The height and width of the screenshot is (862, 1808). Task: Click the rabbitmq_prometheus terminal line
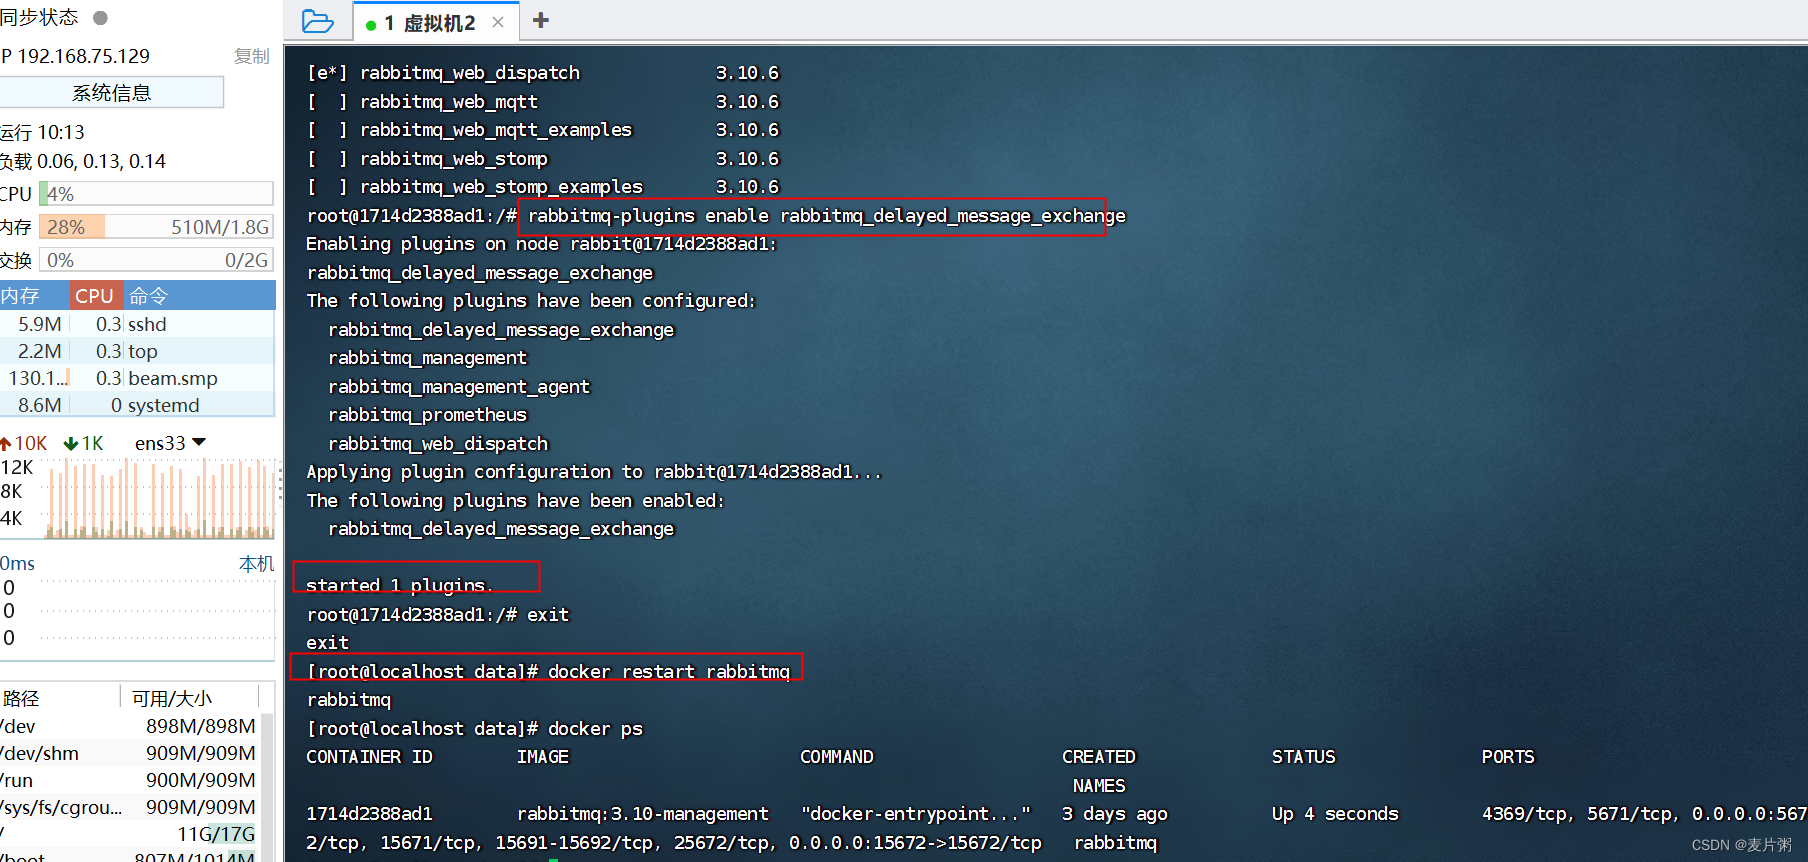point(427,415)
